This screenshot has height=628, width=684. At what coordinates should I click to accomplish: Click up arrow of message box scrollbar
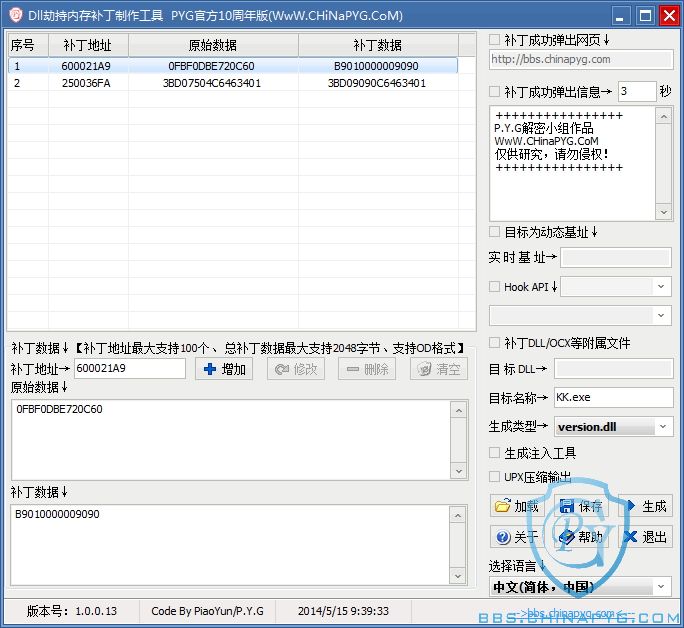pos(663,116)
